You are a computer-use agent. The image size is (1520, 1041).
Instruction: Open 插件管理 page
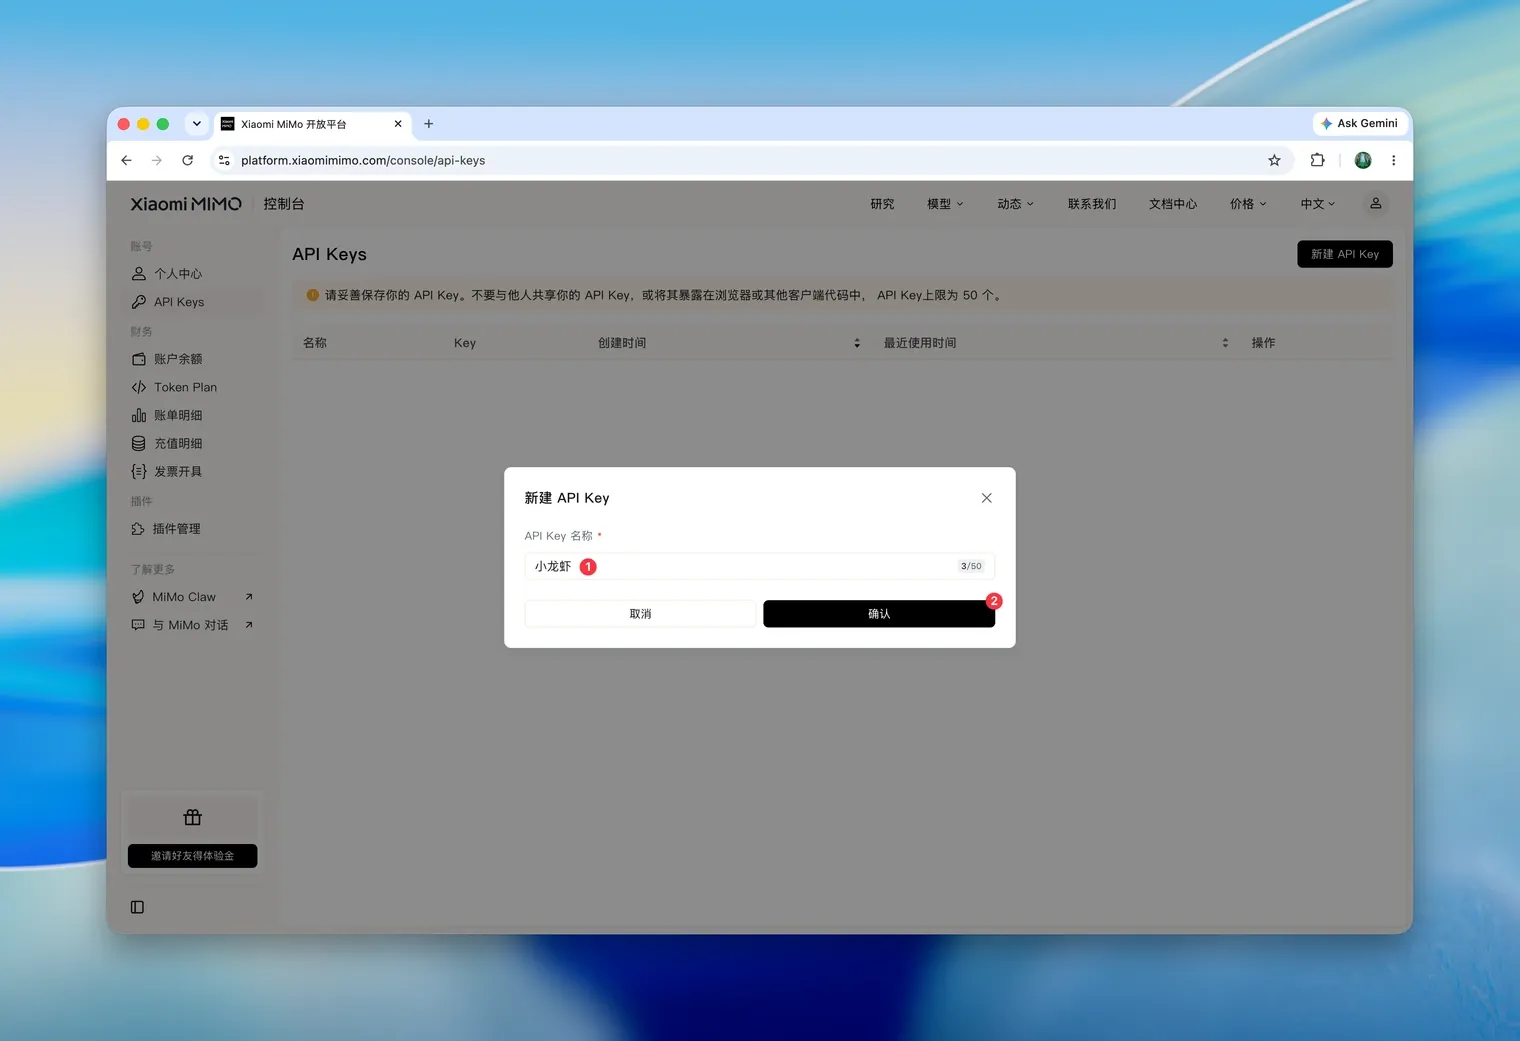(193, 529)
